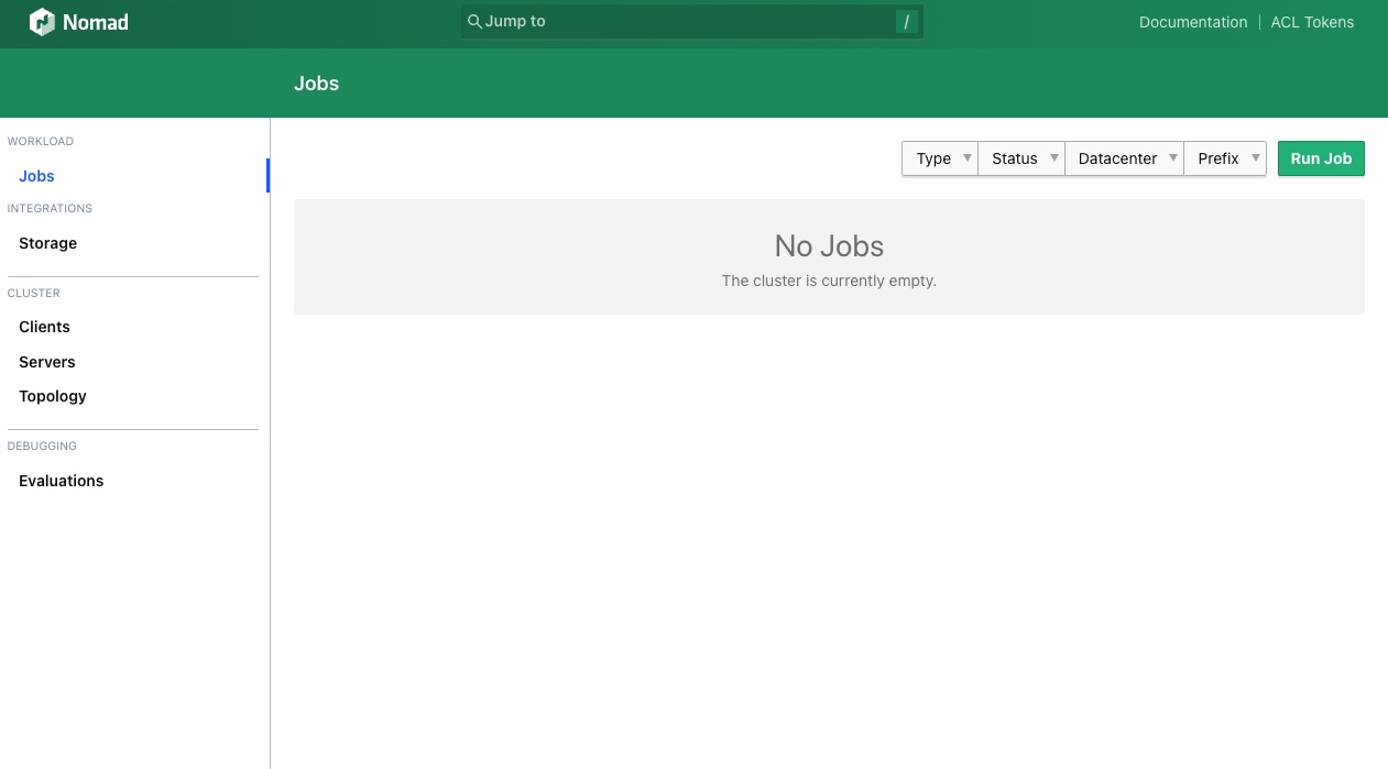Screen dimensions: 1388x769
Task: Open the Documentation link
Action: click(1192, 21)
